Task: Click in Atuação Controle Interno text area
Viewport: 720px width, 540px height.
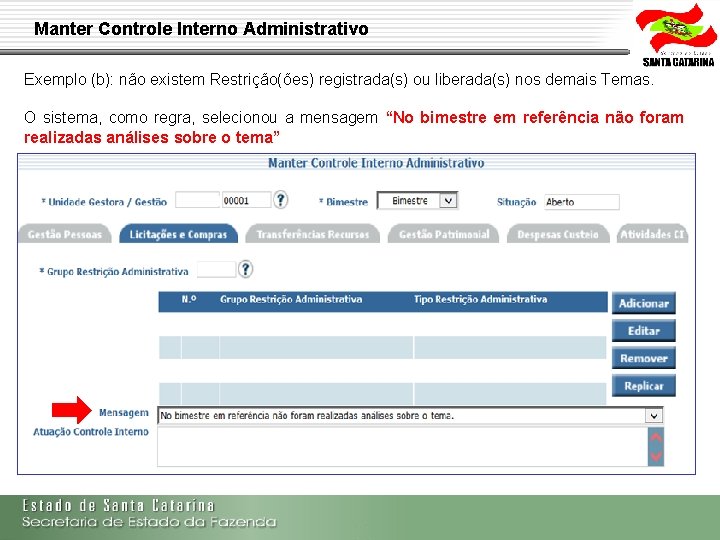Action: pos(403,447)
